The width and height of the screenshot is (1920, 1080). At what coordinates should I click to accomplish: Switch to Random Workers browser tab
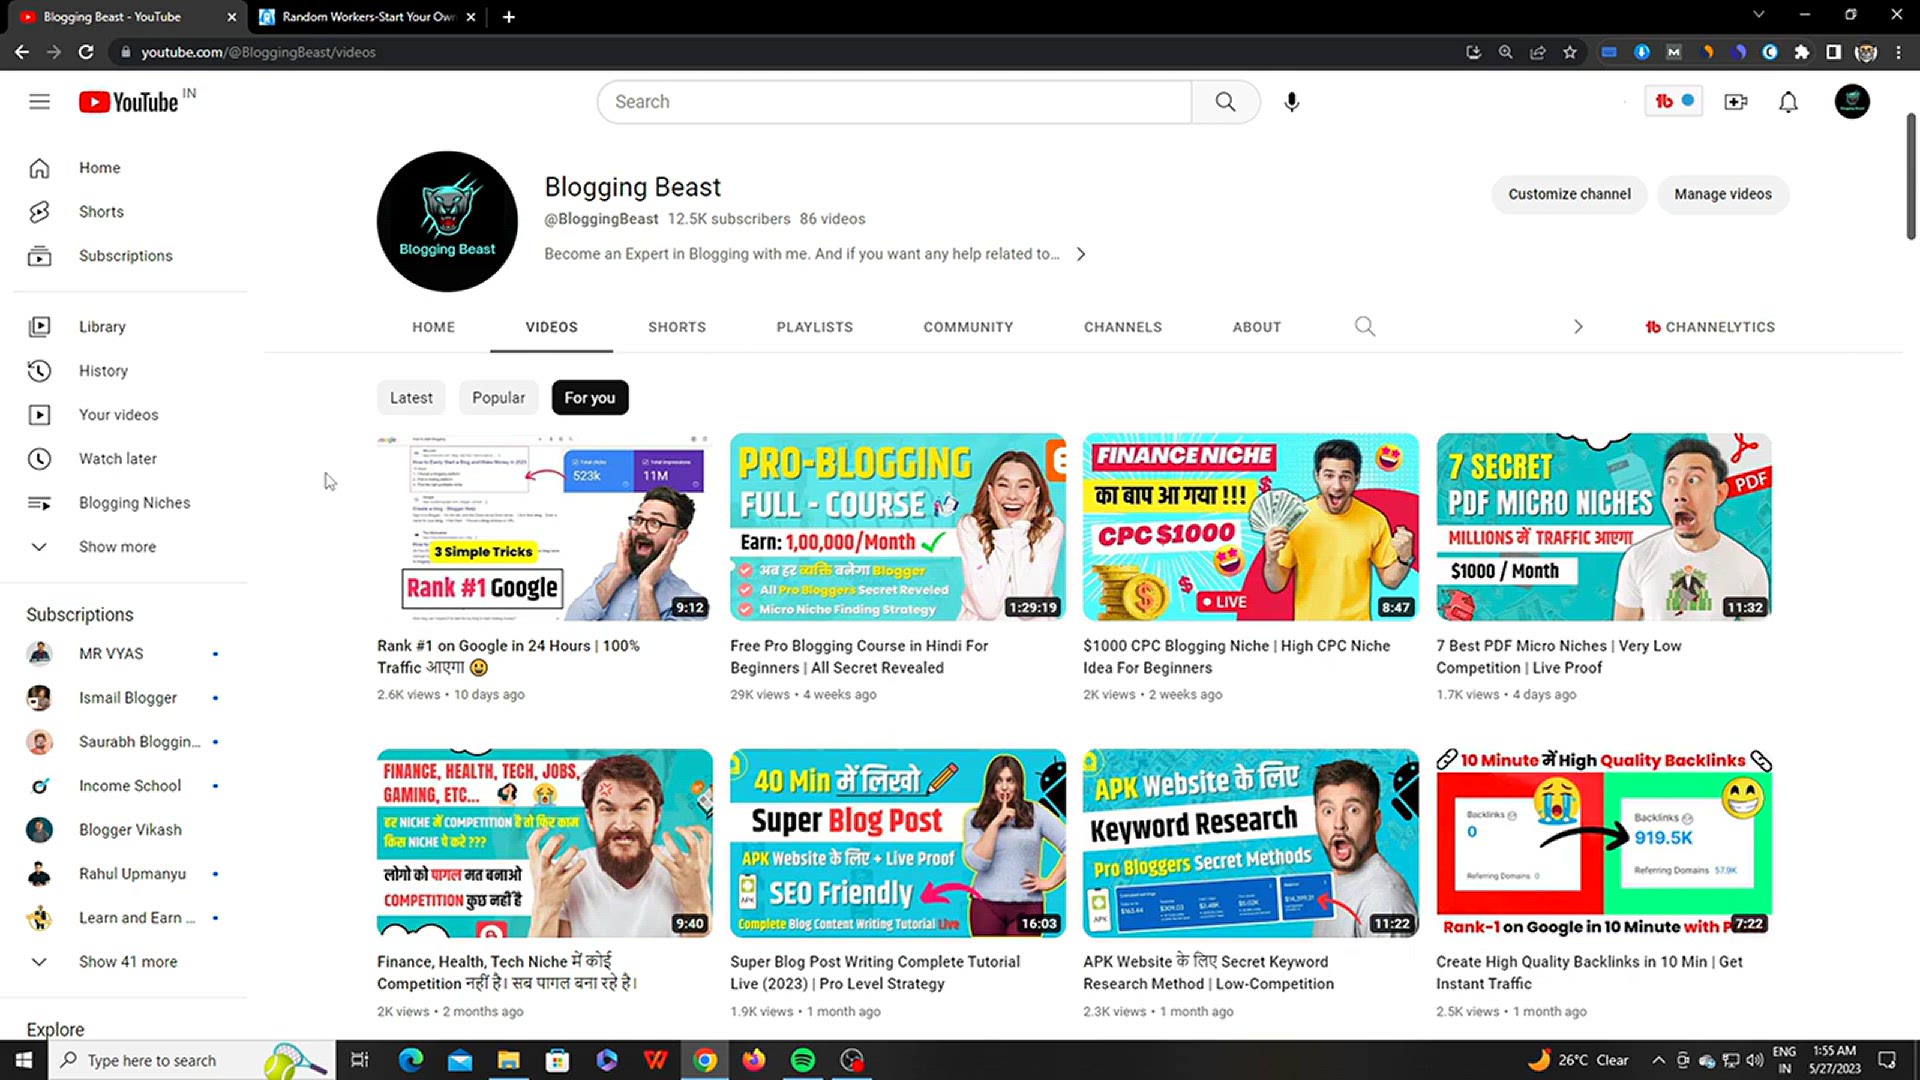point(368,17)
